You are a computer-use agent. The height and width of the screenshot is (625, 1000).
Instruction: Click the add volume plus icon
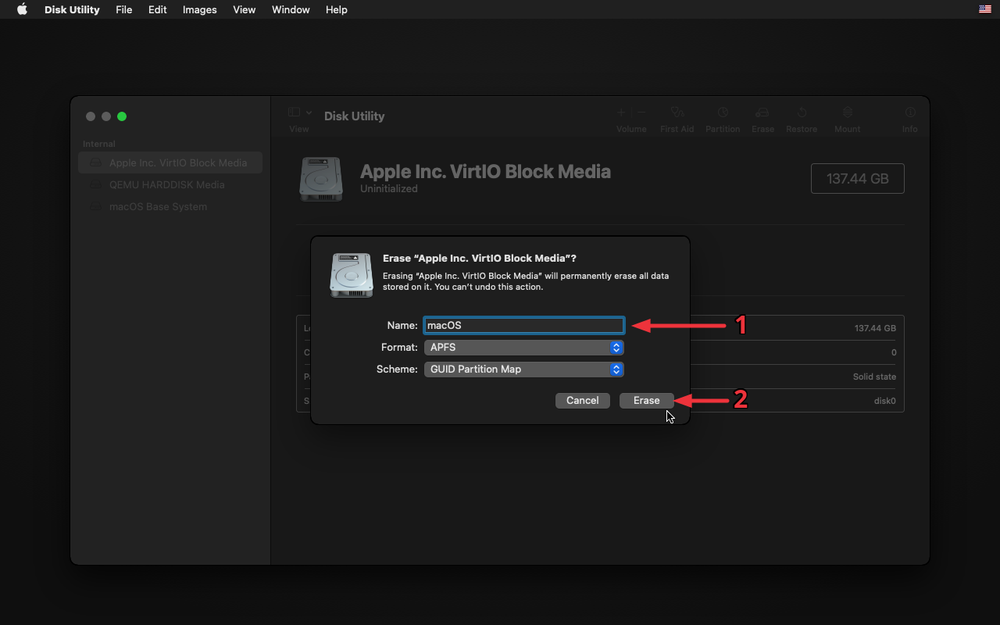pos(621,113)
